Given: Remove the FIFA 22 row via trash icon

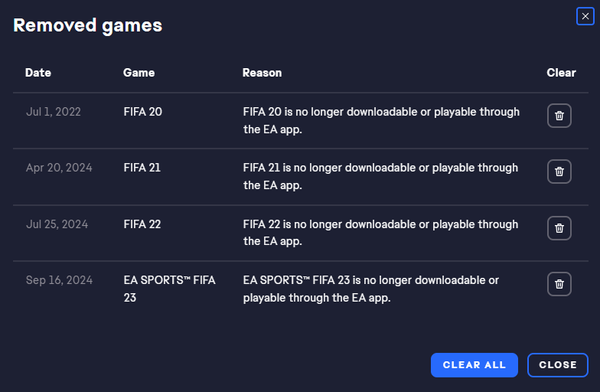Looking at the screenshot, I should (559, 228).
